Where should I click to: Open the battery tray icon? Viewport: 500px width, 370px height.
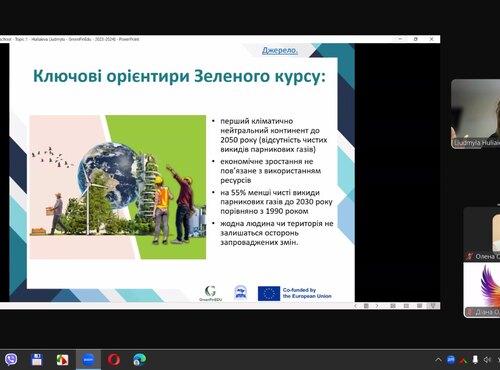[475, 359]
